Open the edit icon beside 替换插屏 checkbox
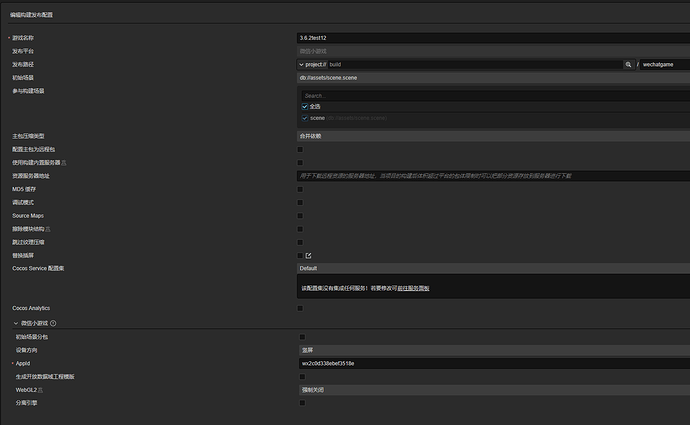Screen dimensions: 690x425 tap(308, 256)
